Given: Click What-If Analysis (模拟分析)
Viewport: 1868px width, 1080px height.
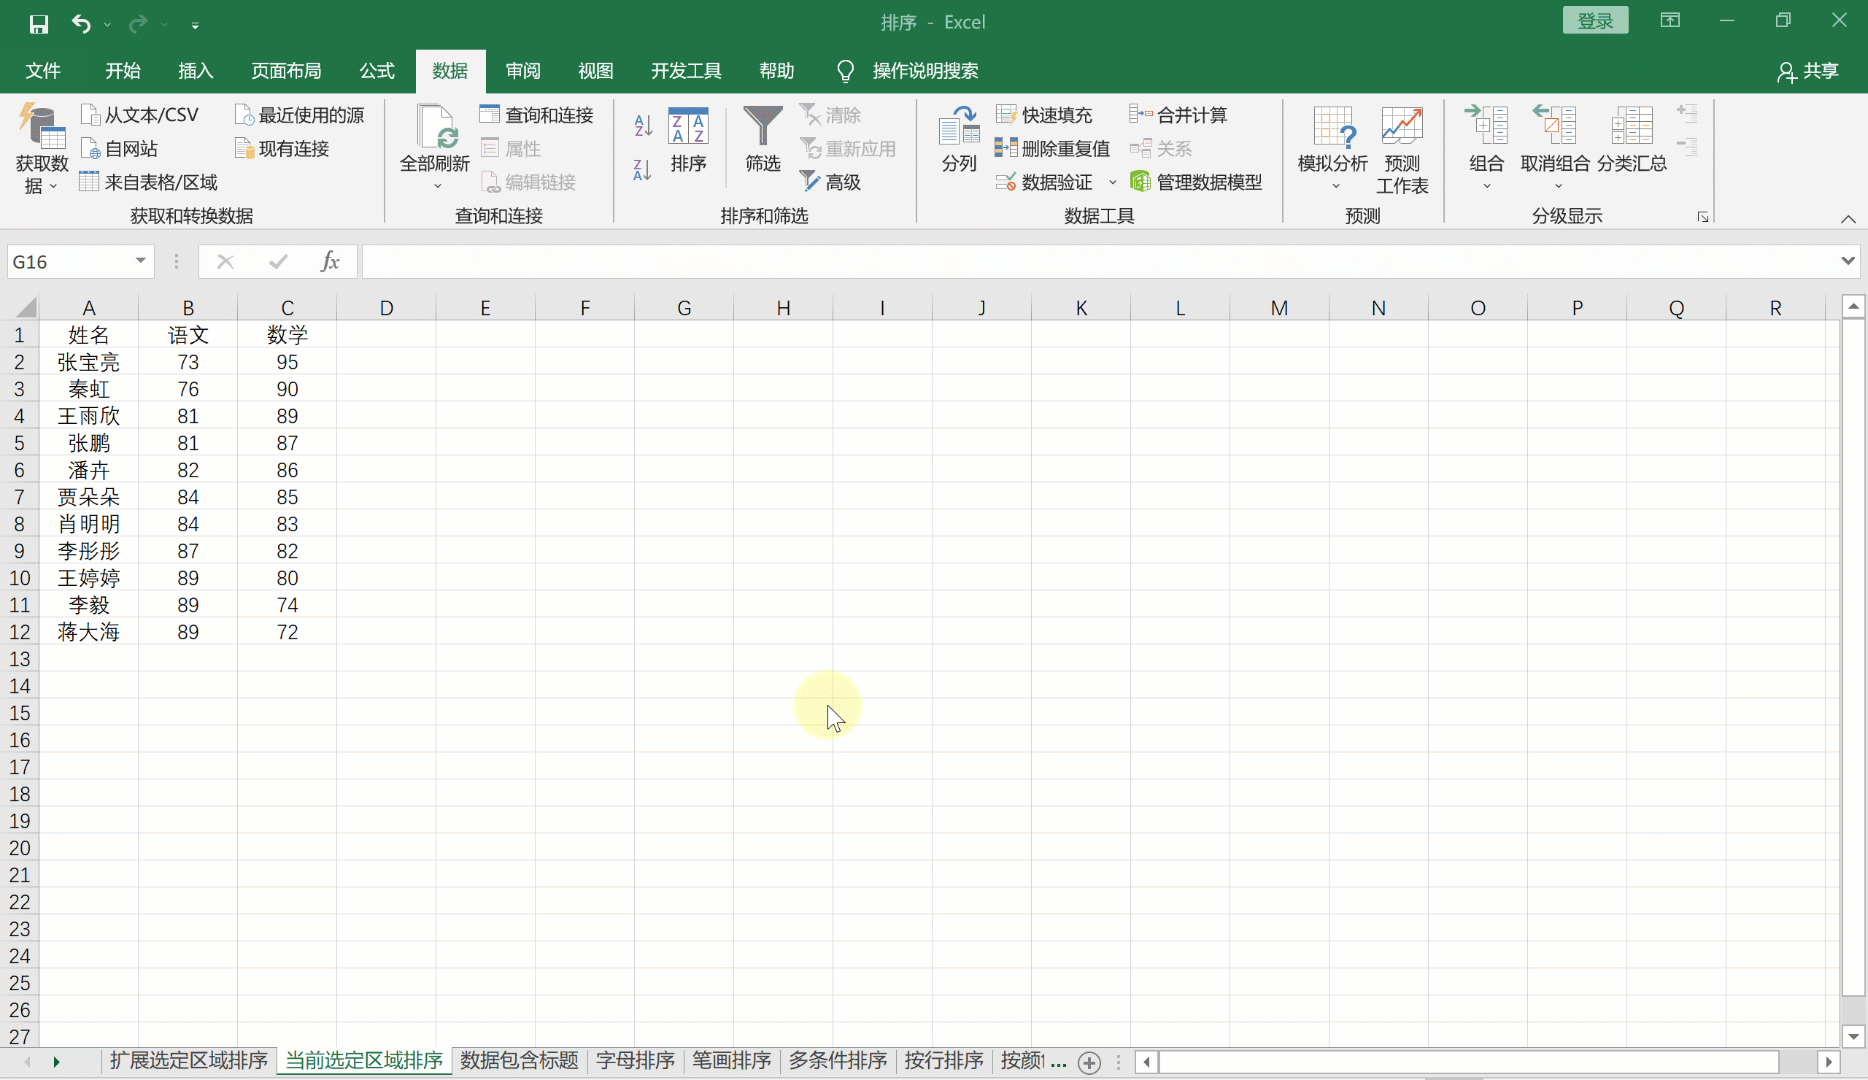Looking at the screenshot, I should tap(1333, 149).
